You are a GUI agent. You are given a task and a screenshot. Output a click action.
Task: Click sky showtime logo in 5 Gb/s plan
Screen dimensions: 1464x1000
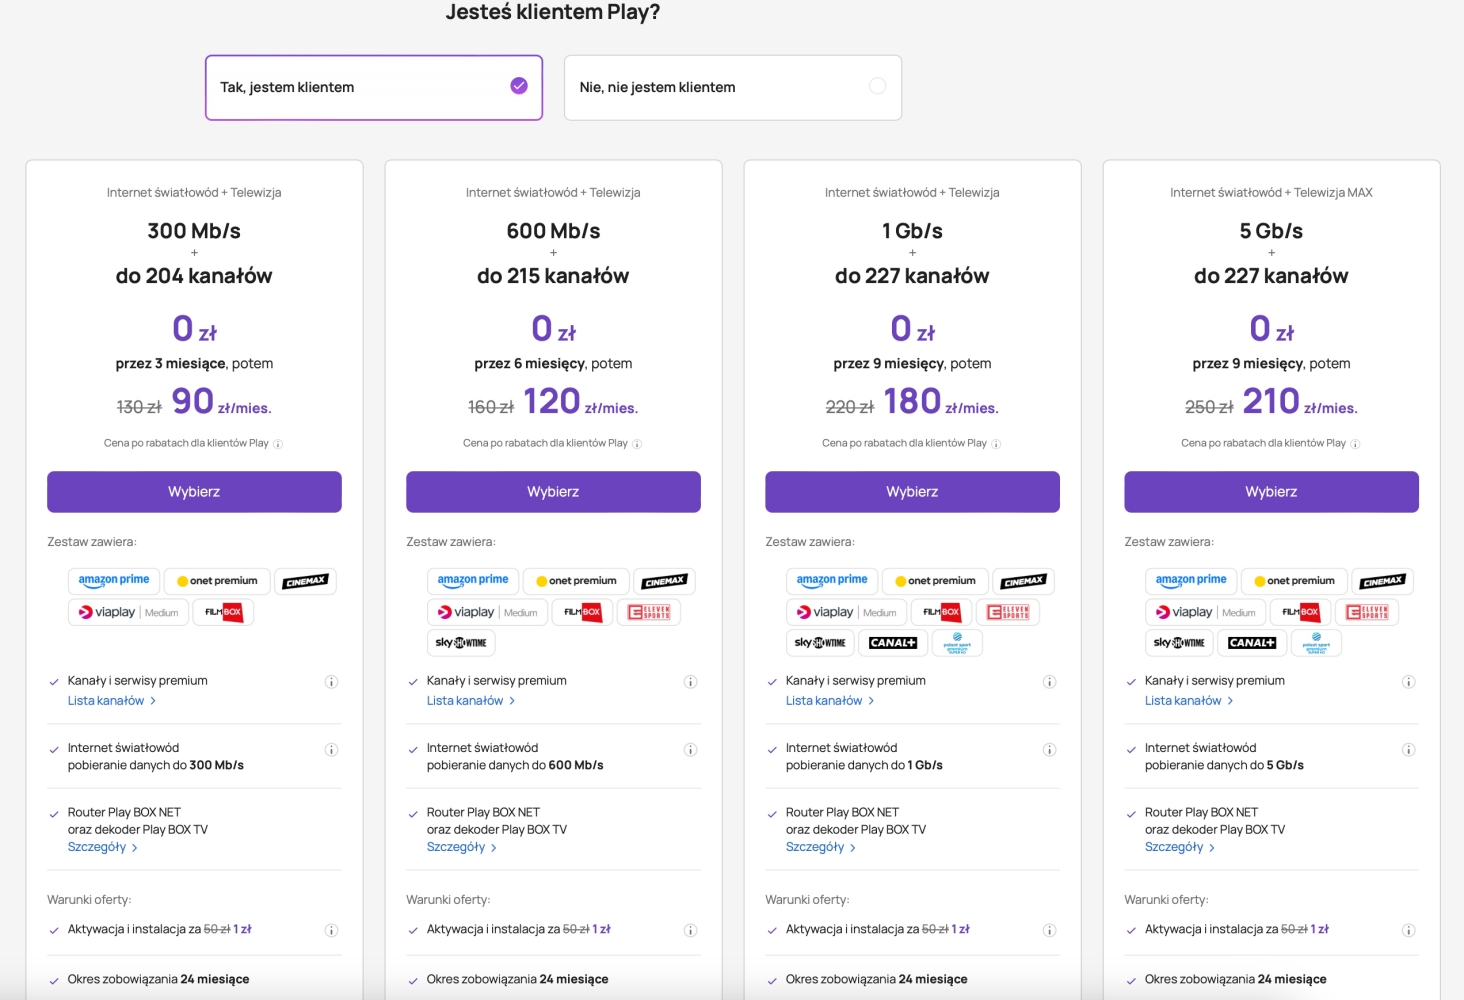pos(1179,643)
